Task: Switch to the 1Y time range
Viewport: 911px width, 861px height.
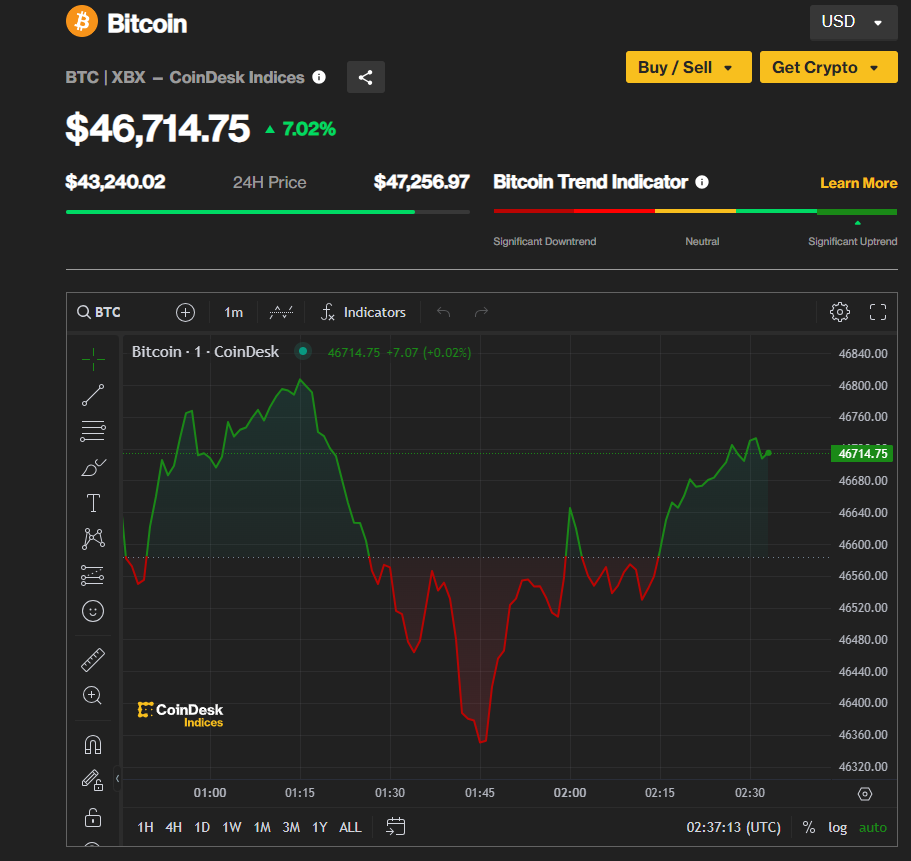Action: click(320, 827)
